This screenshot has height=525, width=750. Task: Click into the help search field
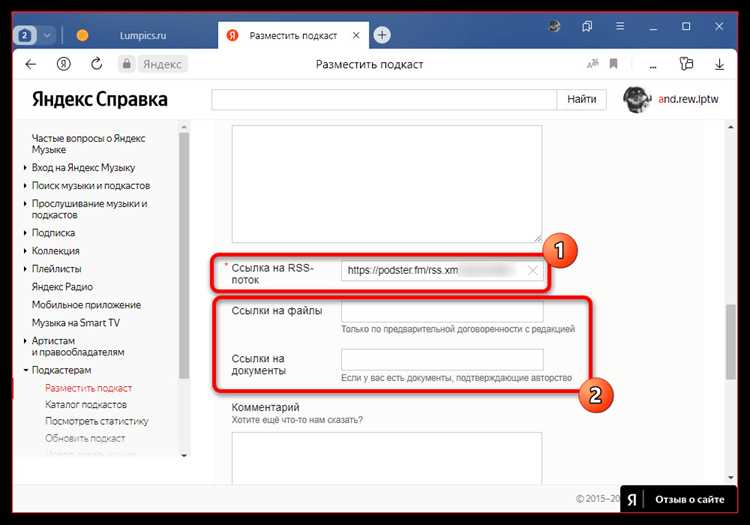[x=384, y=99]
